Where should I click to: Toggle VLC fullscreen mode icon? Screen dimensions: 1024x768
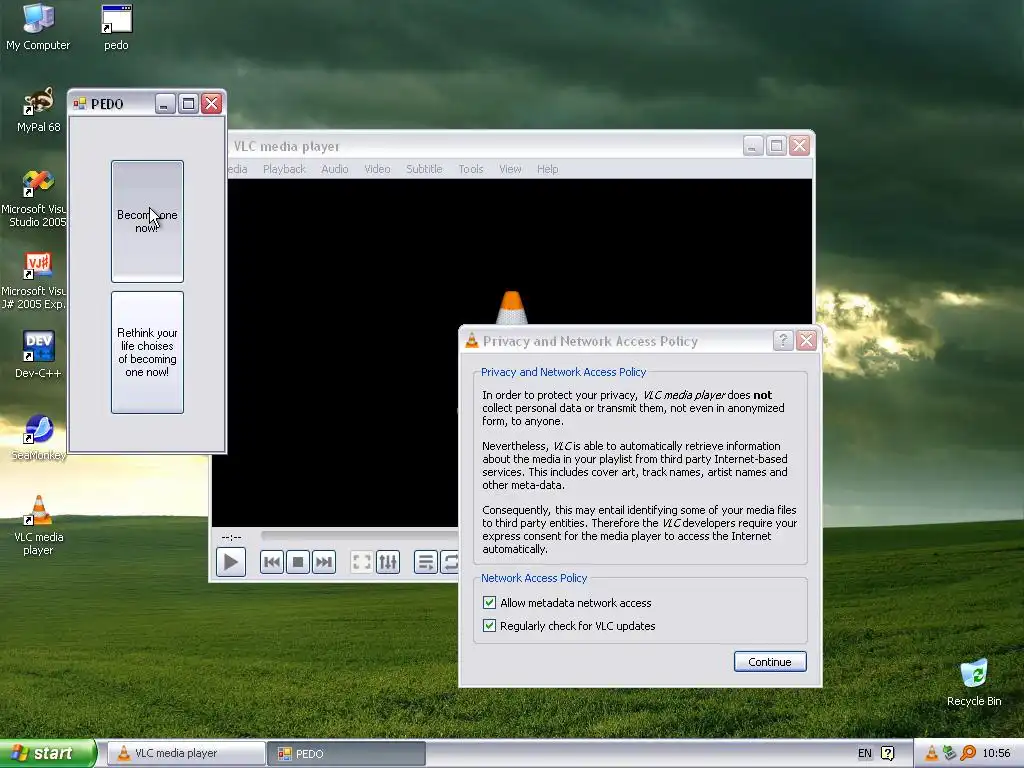point(361,562)
